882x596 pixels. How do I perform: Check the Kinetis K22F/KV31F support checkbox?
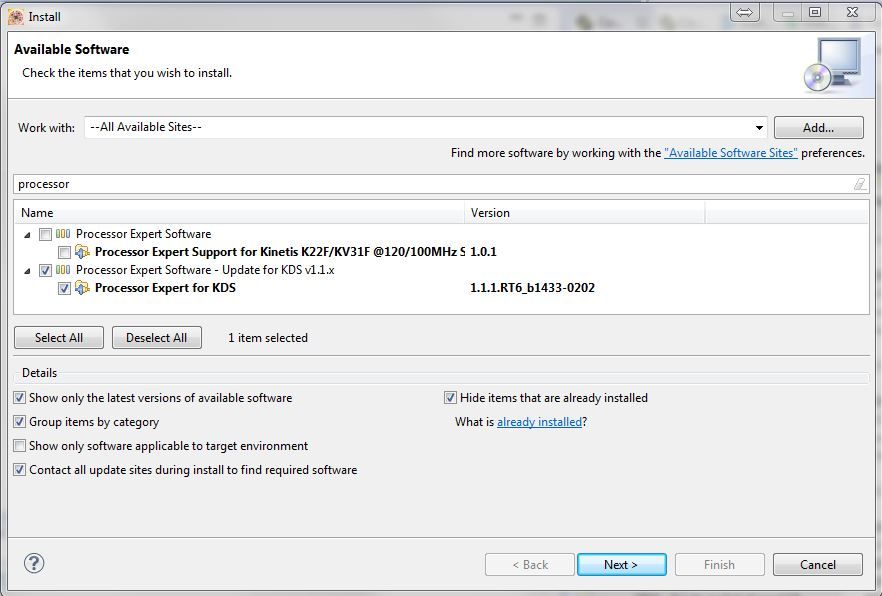(x=64, y=252)
